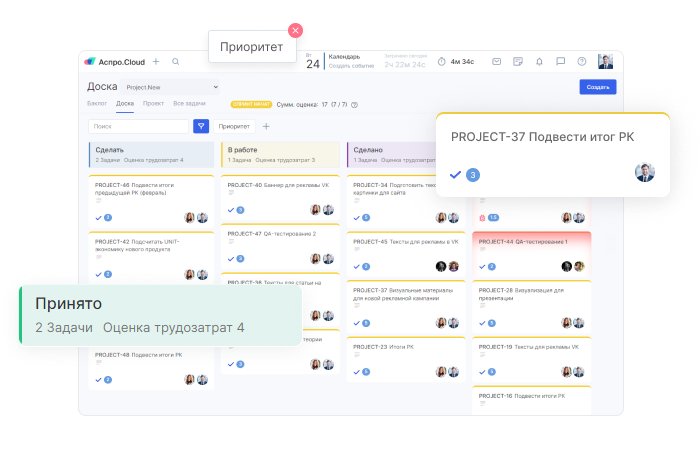This screenshot has height=456, width=700.
Task: Click the Принято column header overlay
Action: coord(161,315)
